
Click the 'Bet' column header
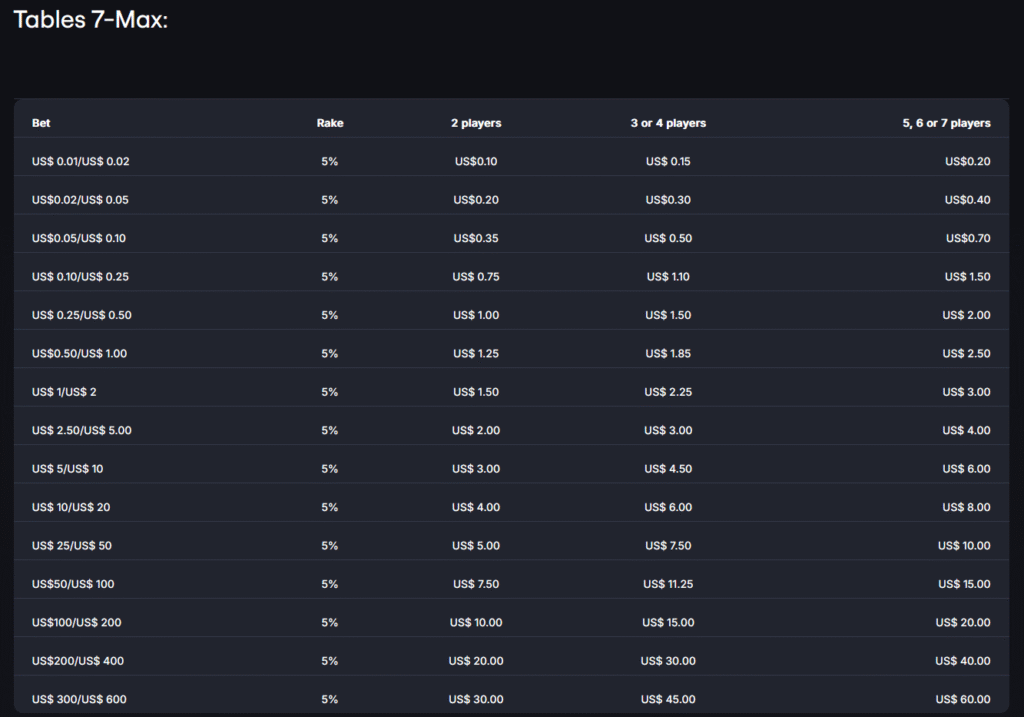point(41,123)
